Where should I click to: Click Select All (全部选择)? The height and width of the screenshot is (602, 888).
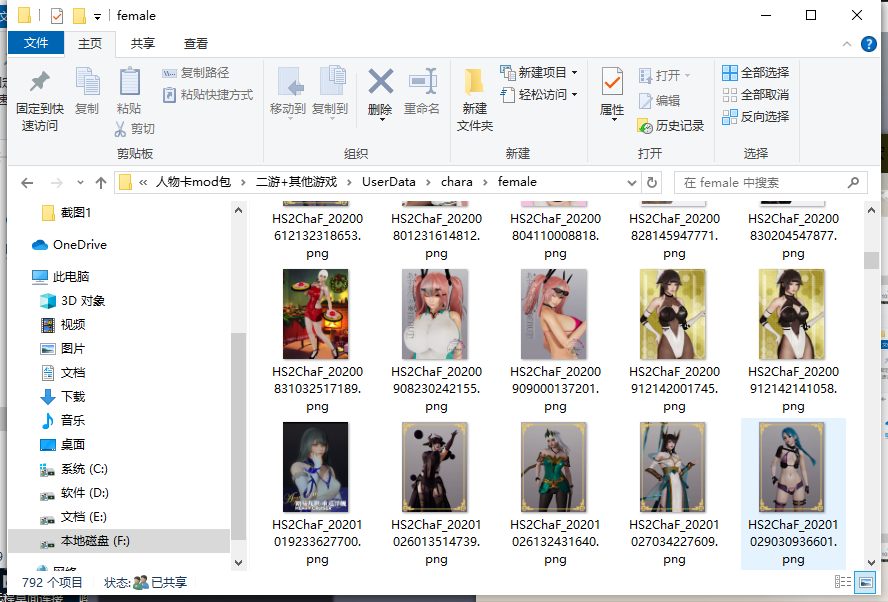tap(755, 72)
